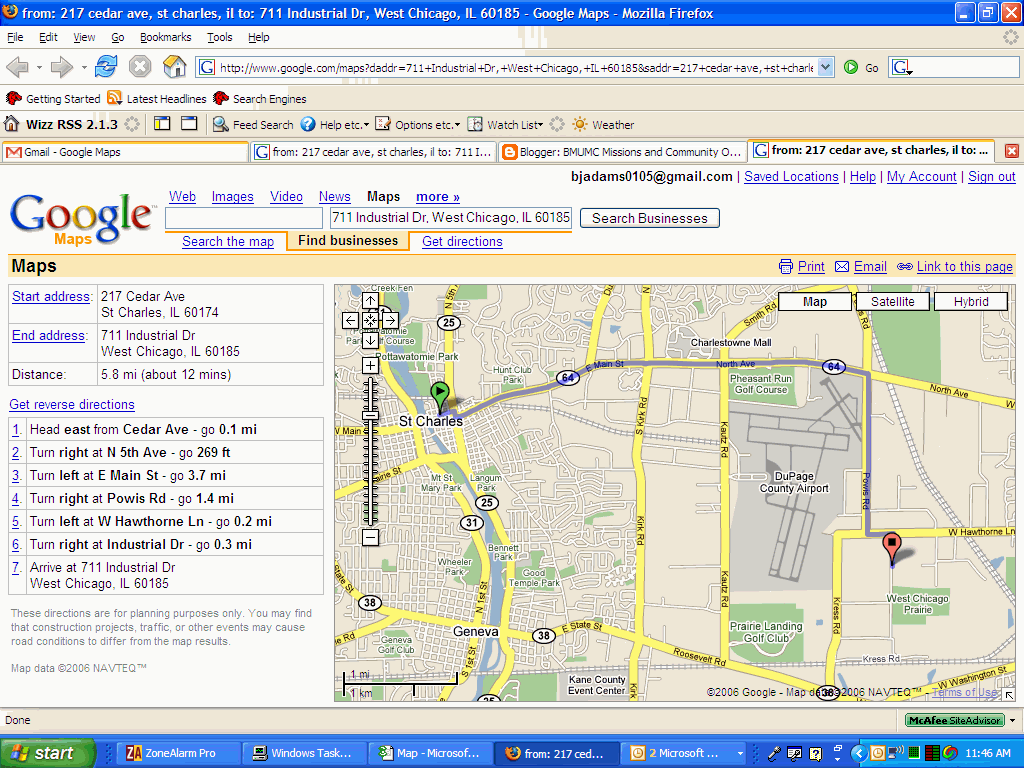Select the Get directions tab

(x=462, y=242)
